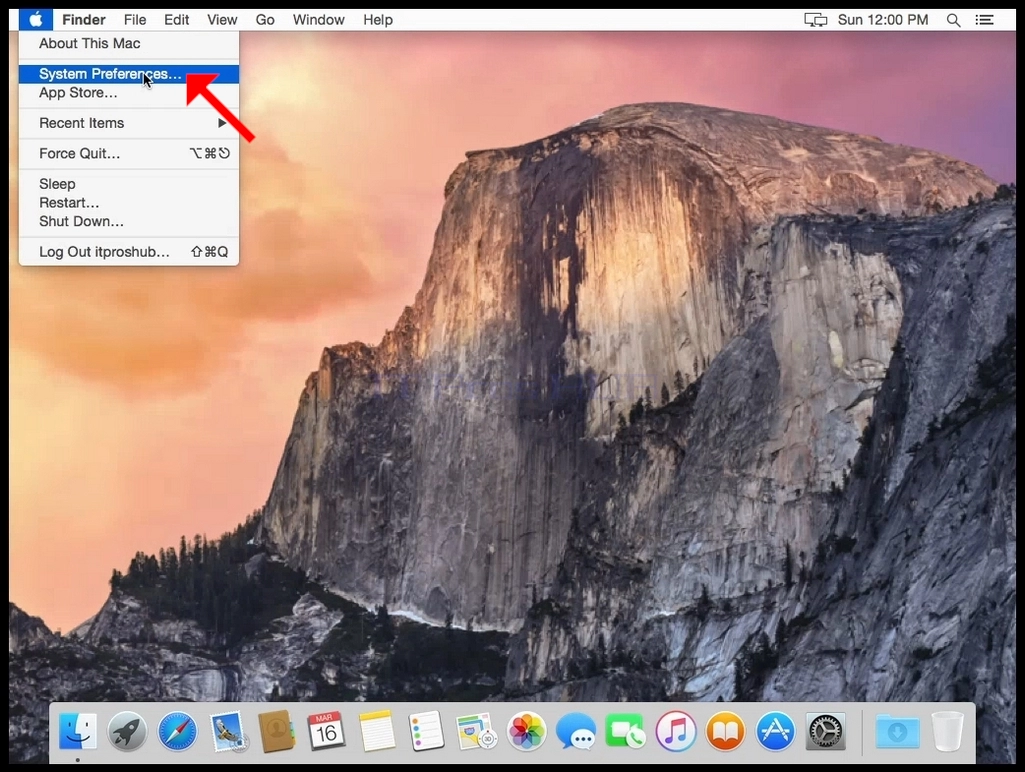
Task: Open iBooks from the Dock
Action: point(725,731)
